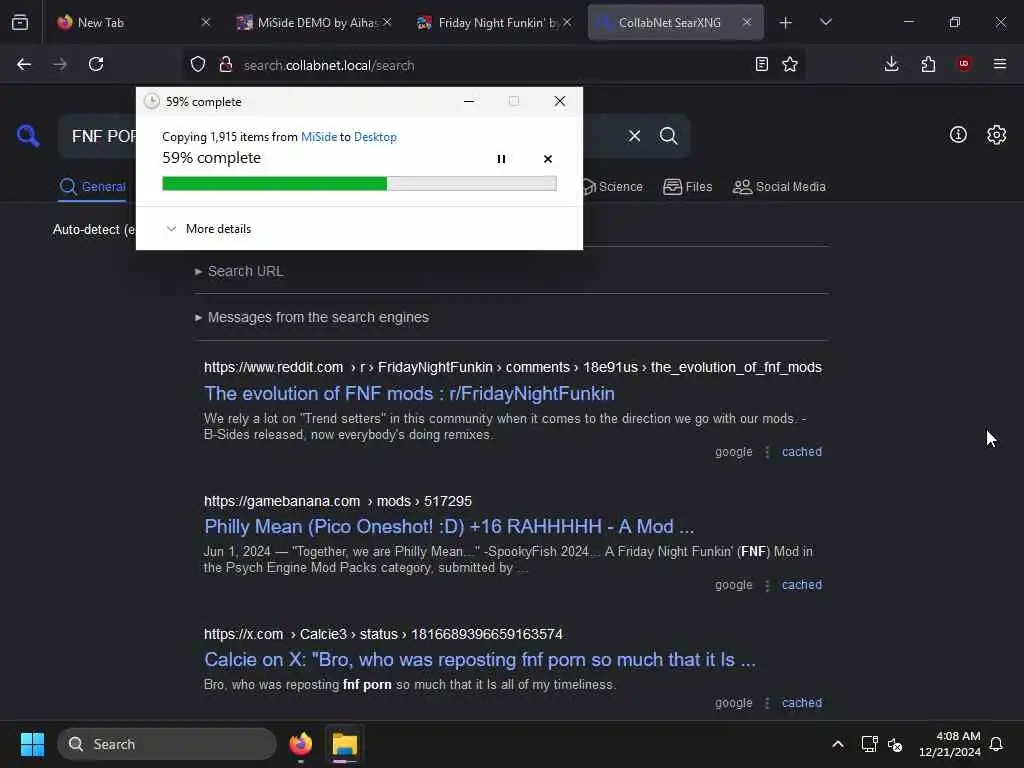Viewport: 1024px width, 768px height.
Task: Submit search with the magnifier button
Action: pos(668,136)
